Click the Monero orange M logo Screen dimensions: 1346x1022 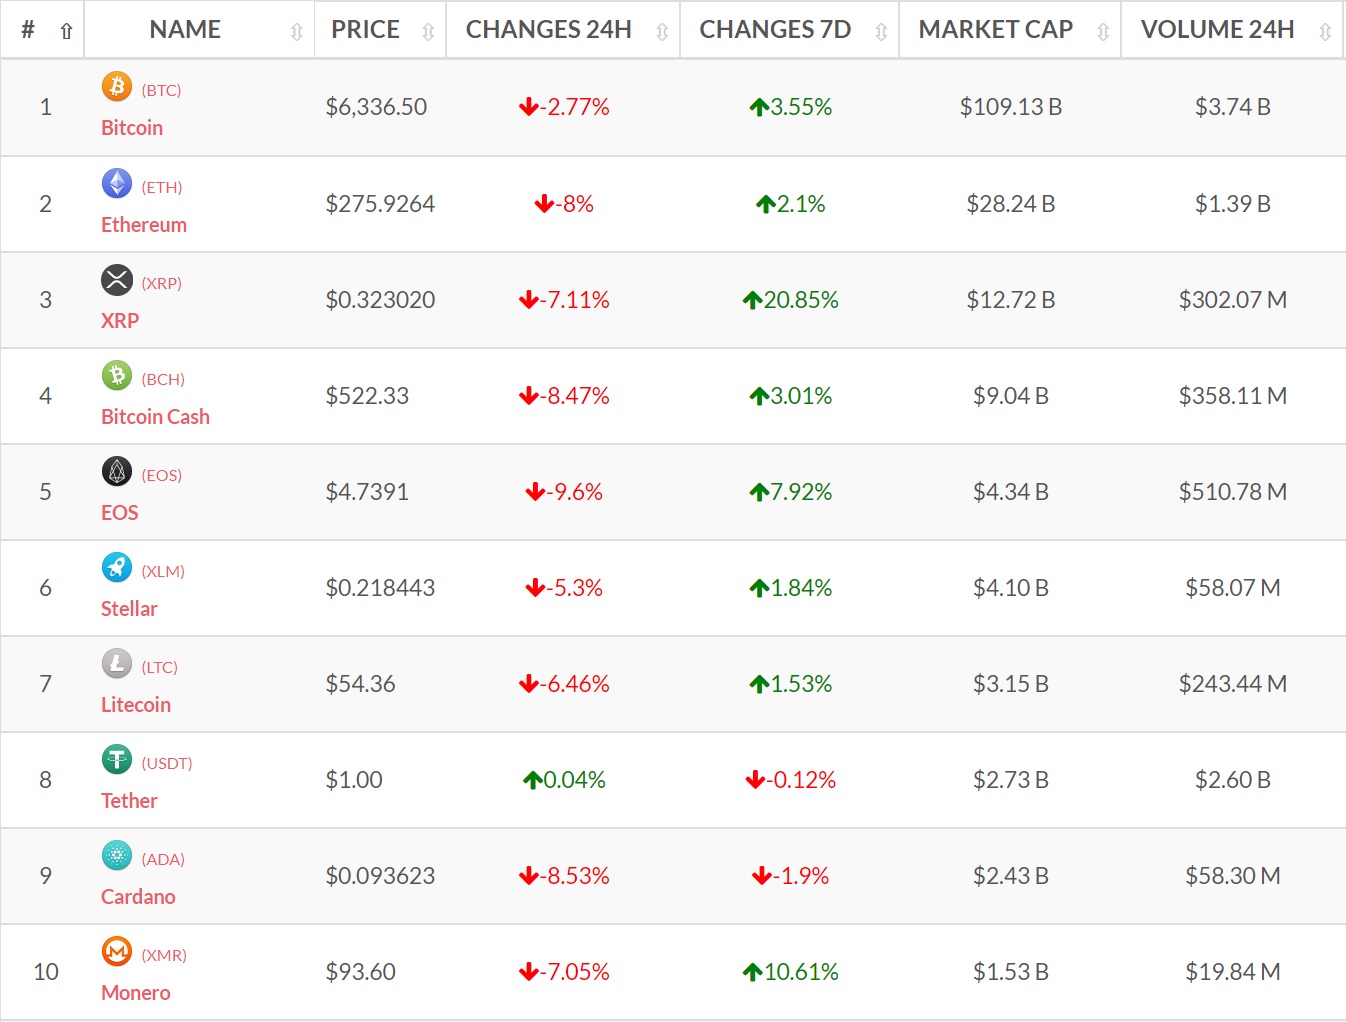tap(117, 952)
